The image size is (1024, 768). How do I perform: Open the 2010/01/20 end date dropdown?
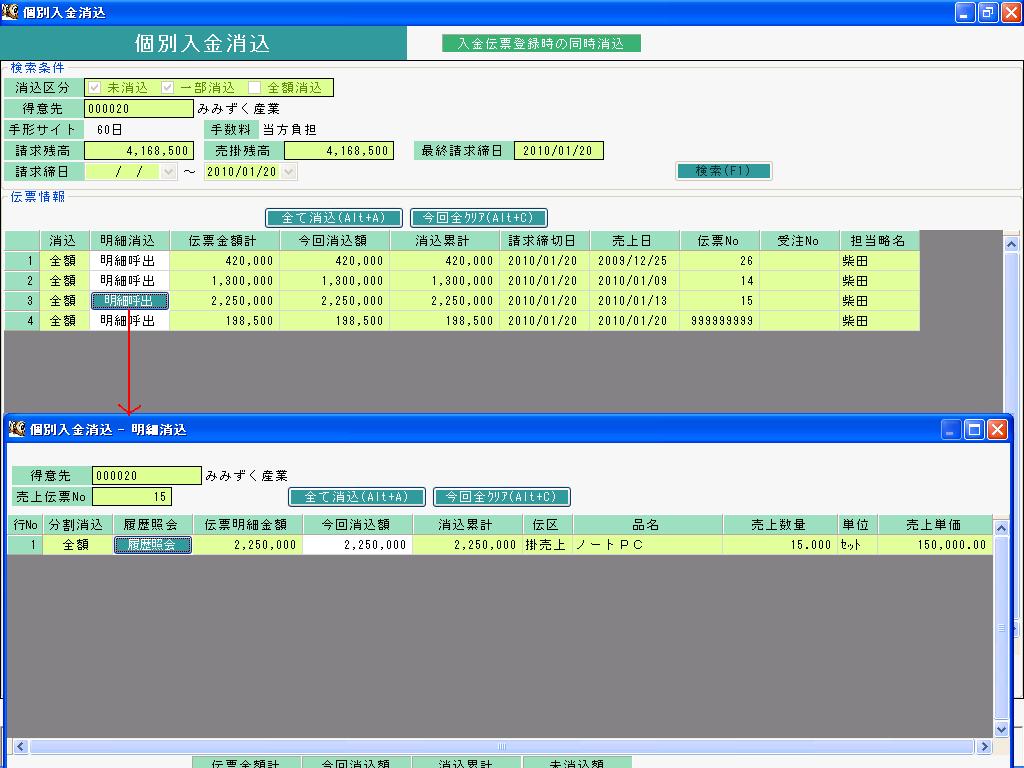coord(289,172)
